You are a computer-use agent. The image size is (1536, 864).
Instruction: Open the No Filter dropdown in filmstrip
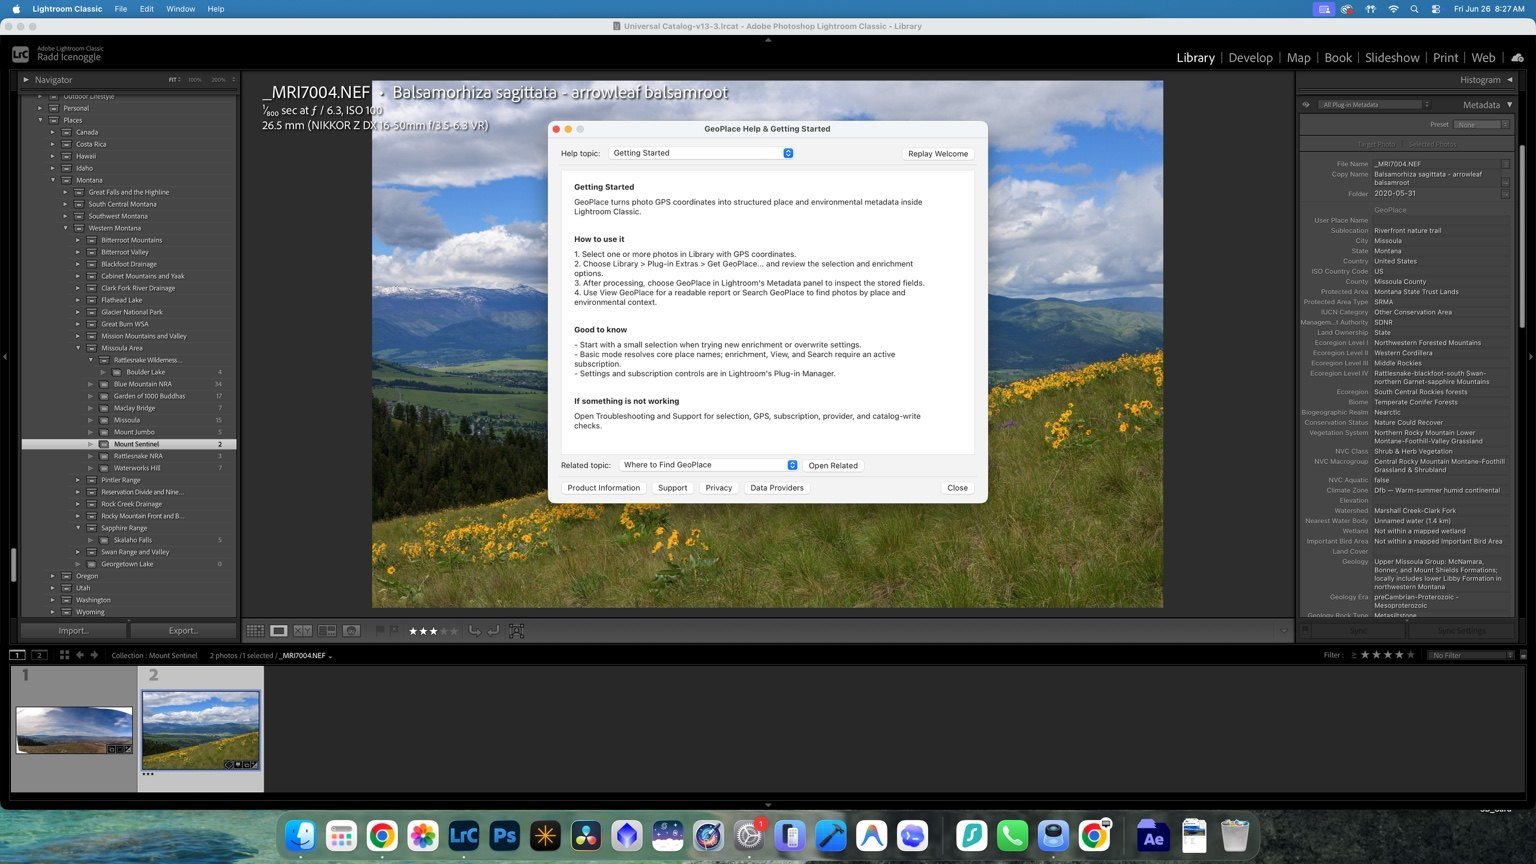click(1471, 655)
